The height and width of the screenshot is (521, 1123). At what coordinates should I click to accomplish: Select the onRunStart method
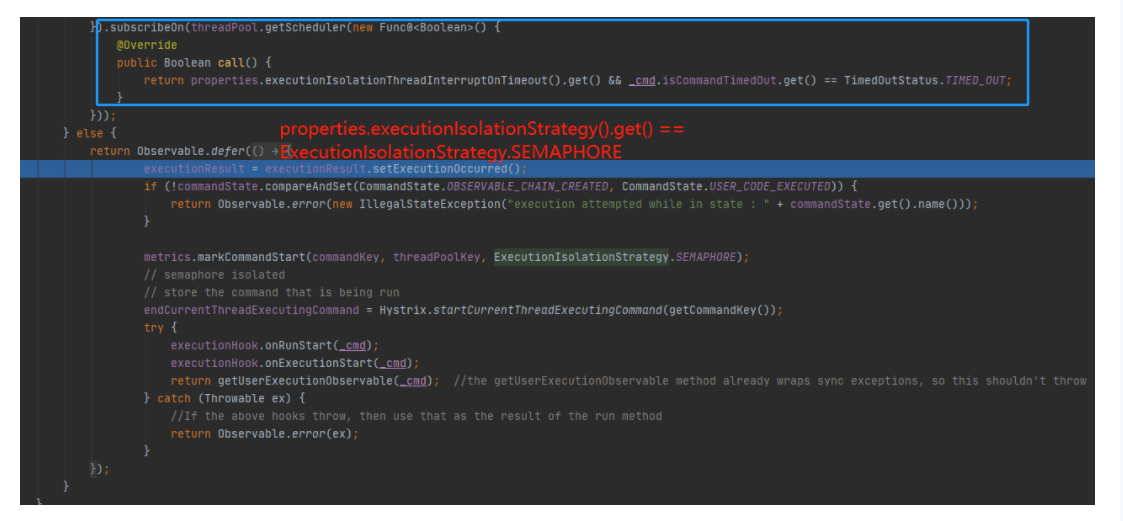(x=299, y=345)
